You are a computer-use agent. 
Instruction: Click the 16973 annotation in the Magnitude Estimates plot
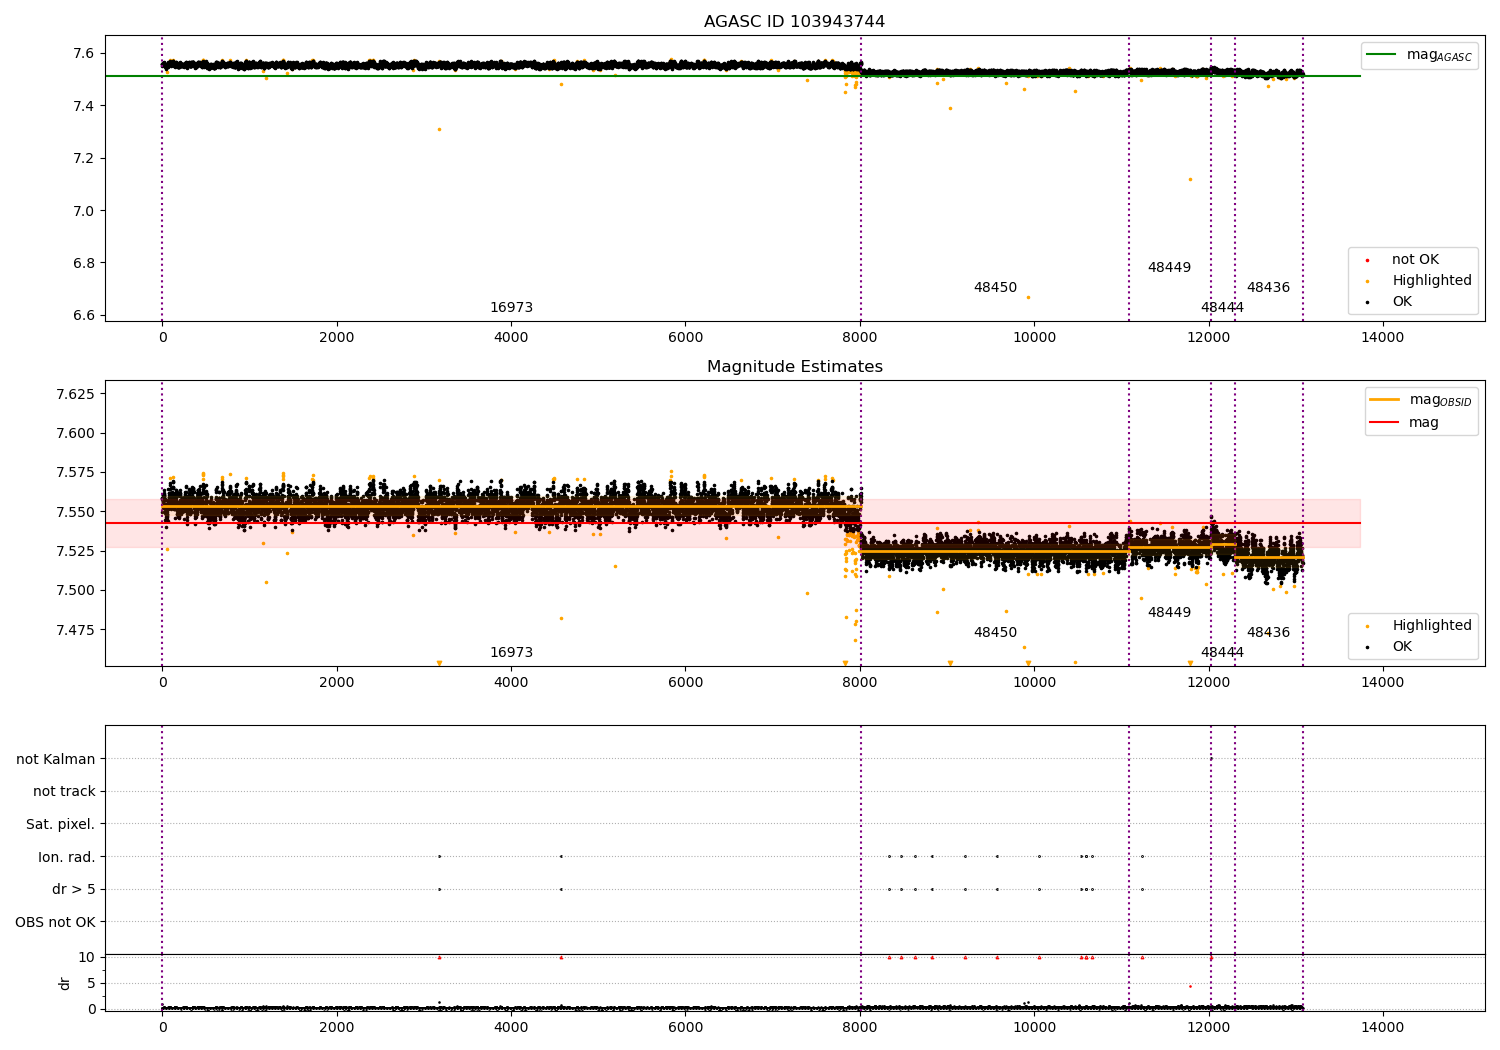[x=511, y=653]
